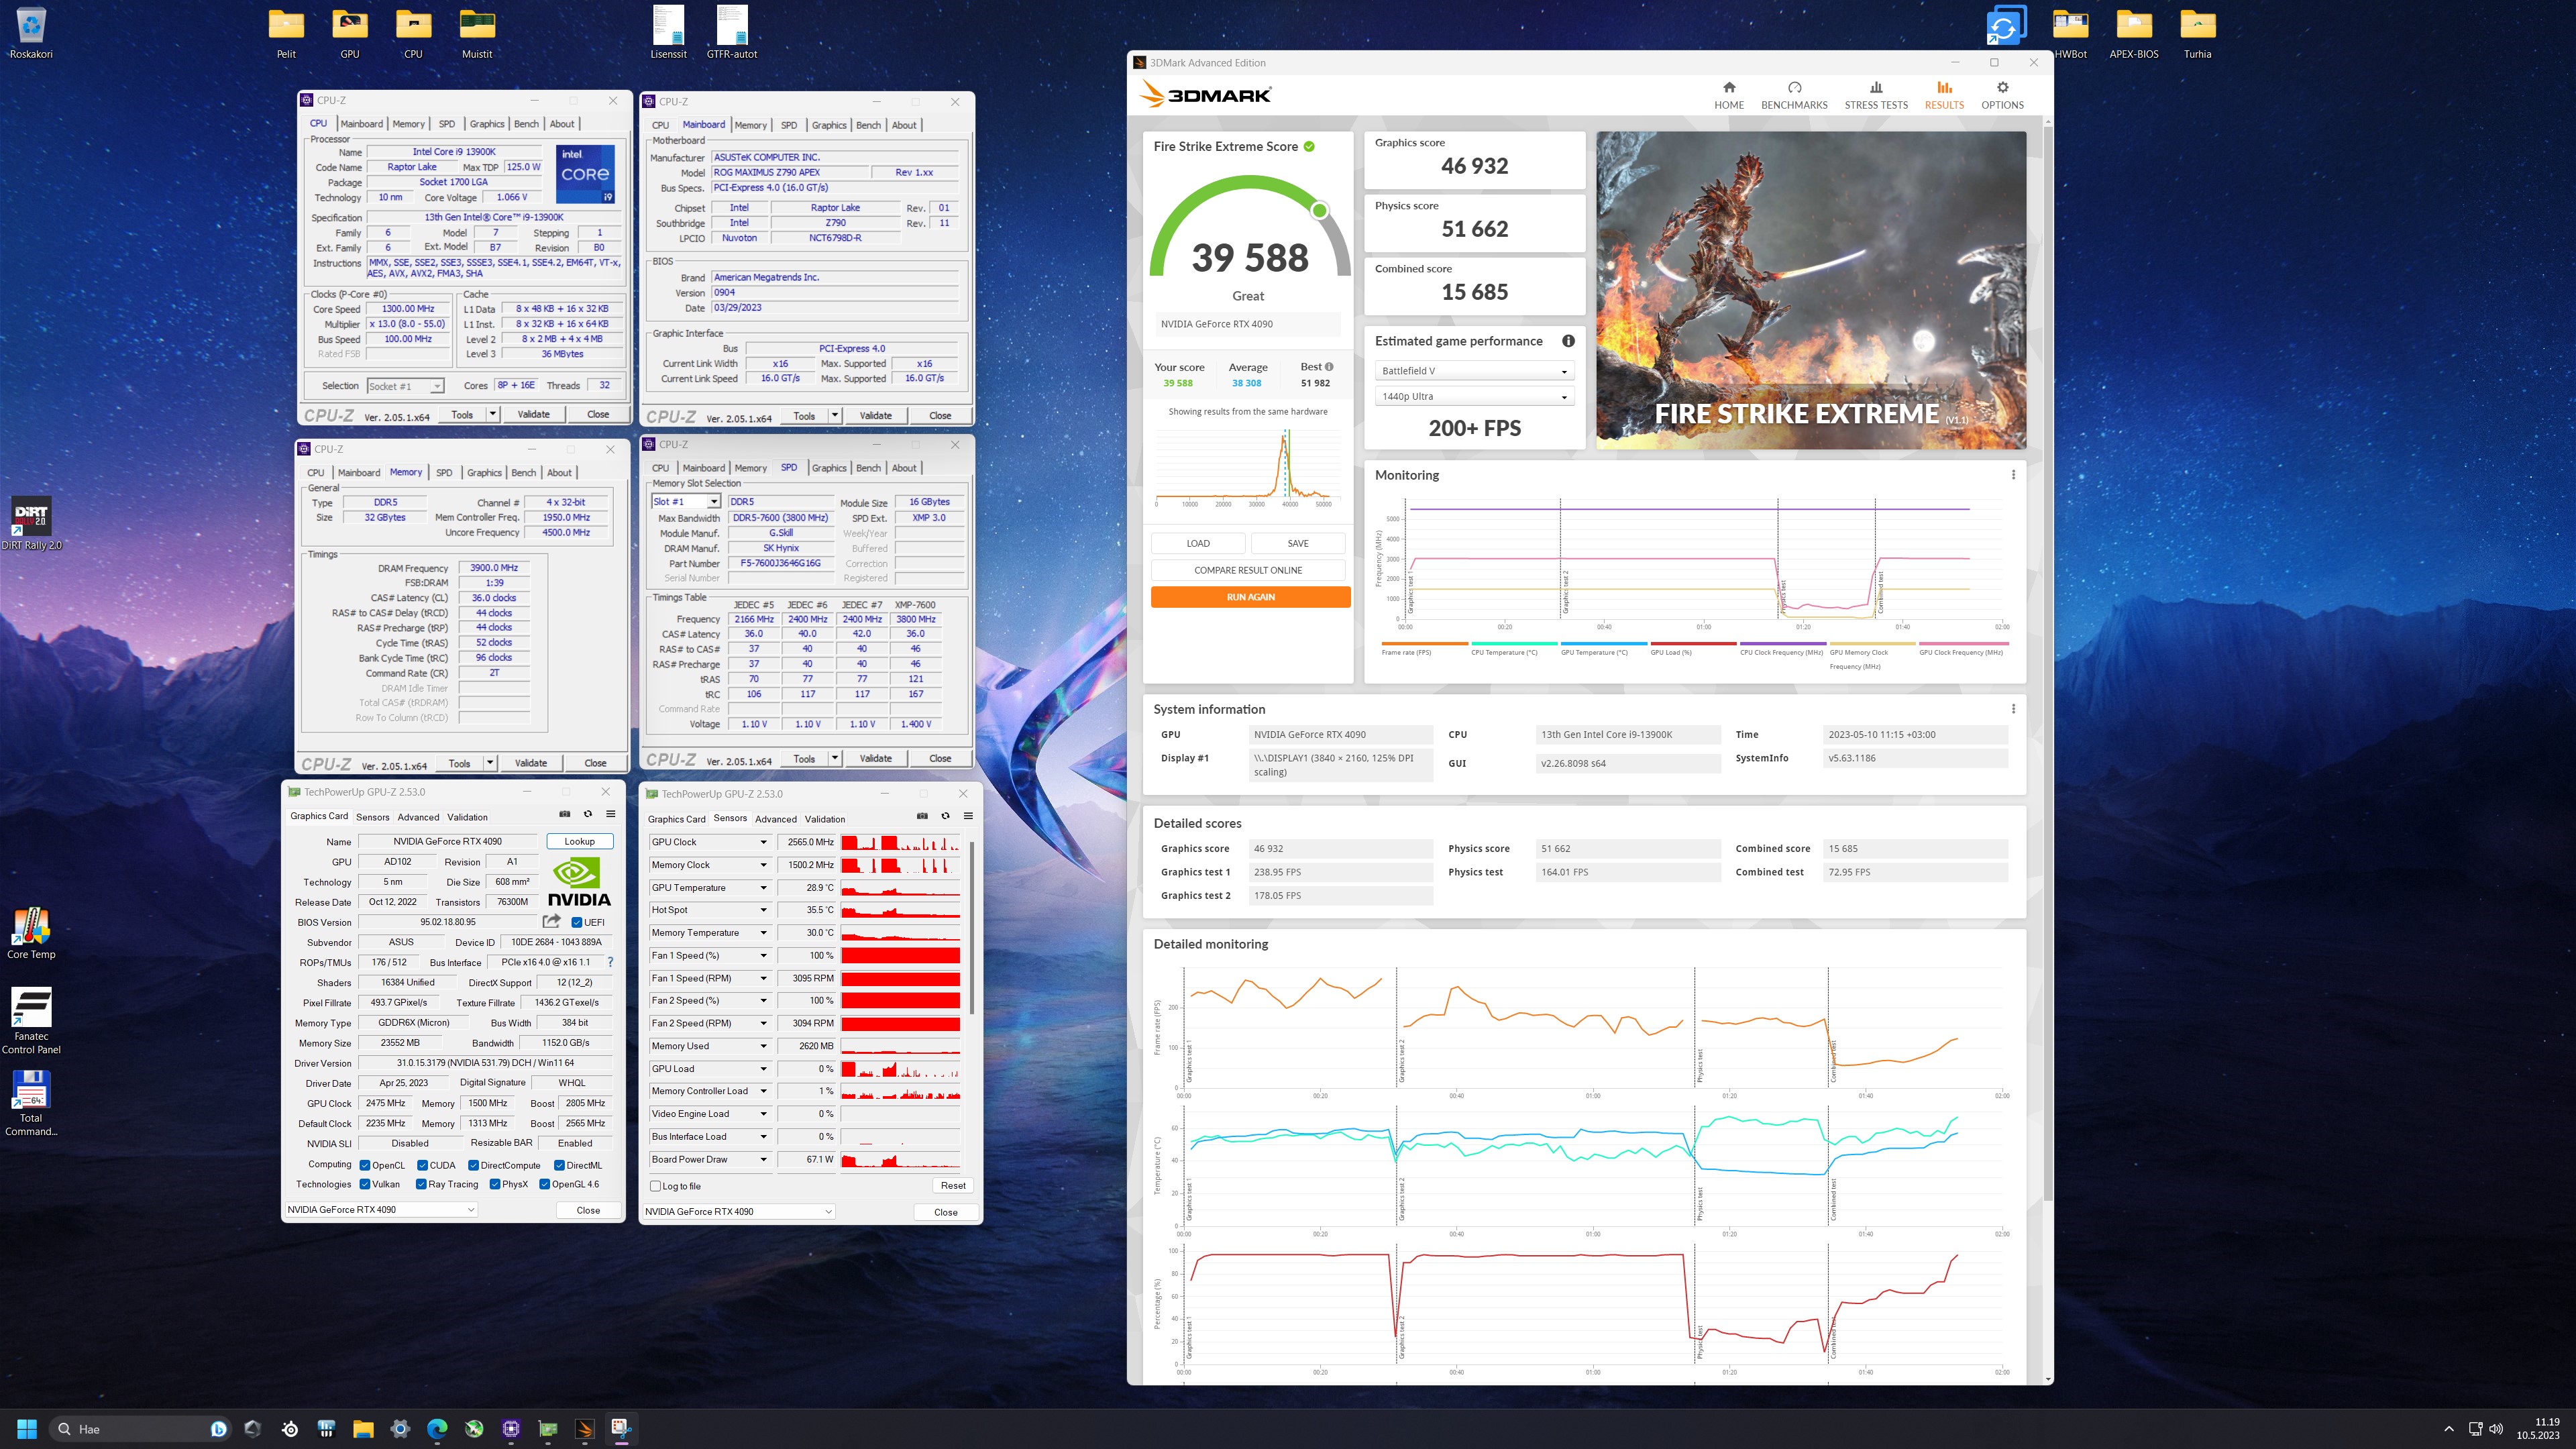Click the RUN AGAIN button in 3DMark

coord(1250,597)
